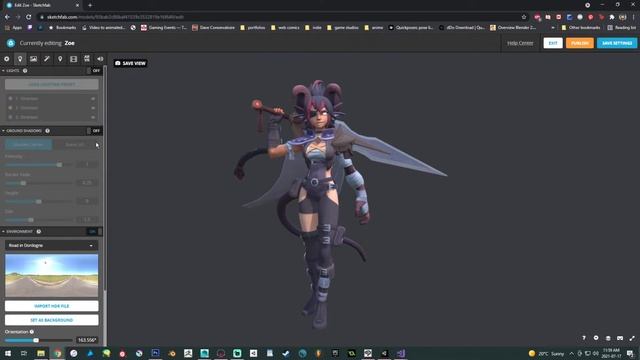Open the model inspector layers icon
Viewport: 640px width, 360px height.
[x=608, y=338]
